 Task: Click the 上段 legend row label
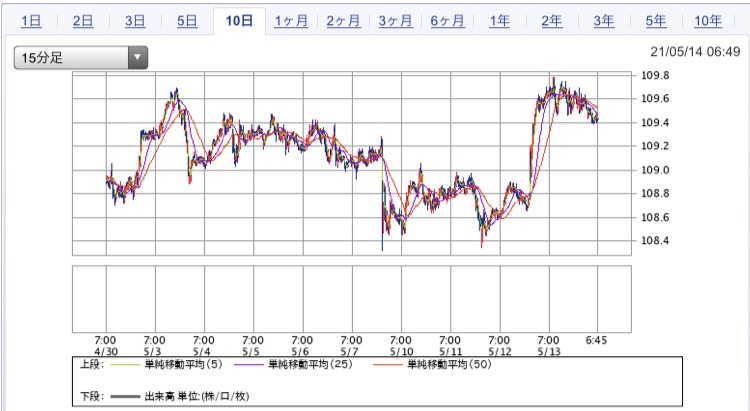tap(92, 365)
